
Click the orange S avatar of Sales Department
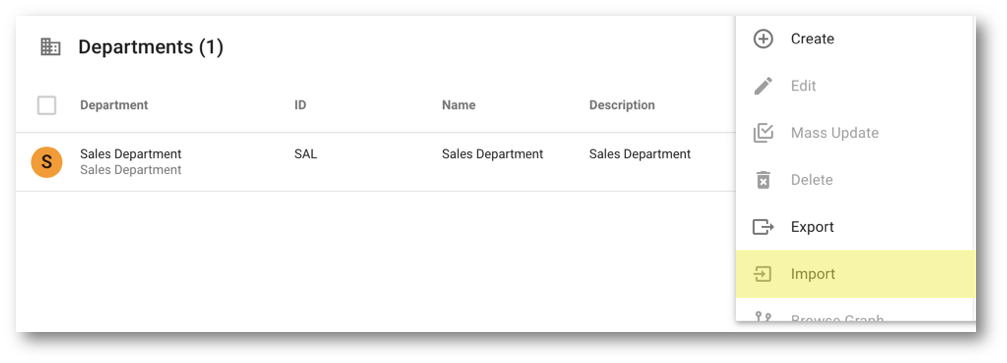pyautogui.click(x=47, y=162)
